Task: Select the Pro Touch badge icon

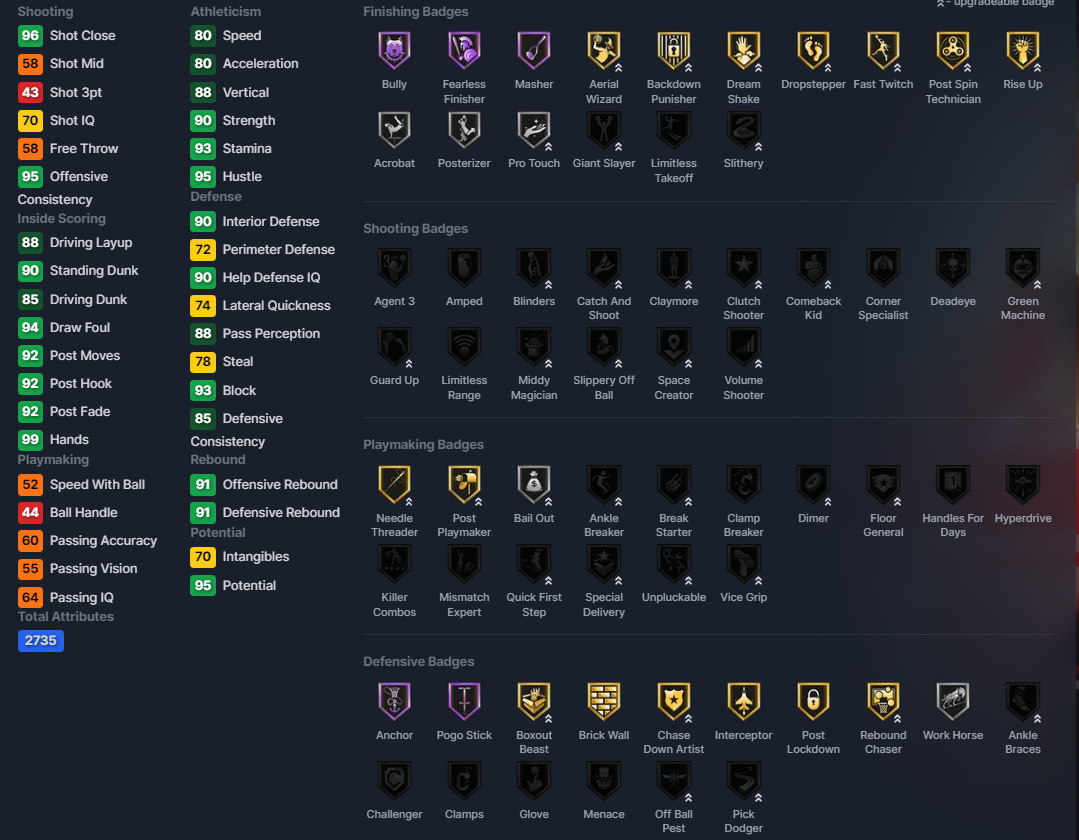Action: [x=534, y=129]
